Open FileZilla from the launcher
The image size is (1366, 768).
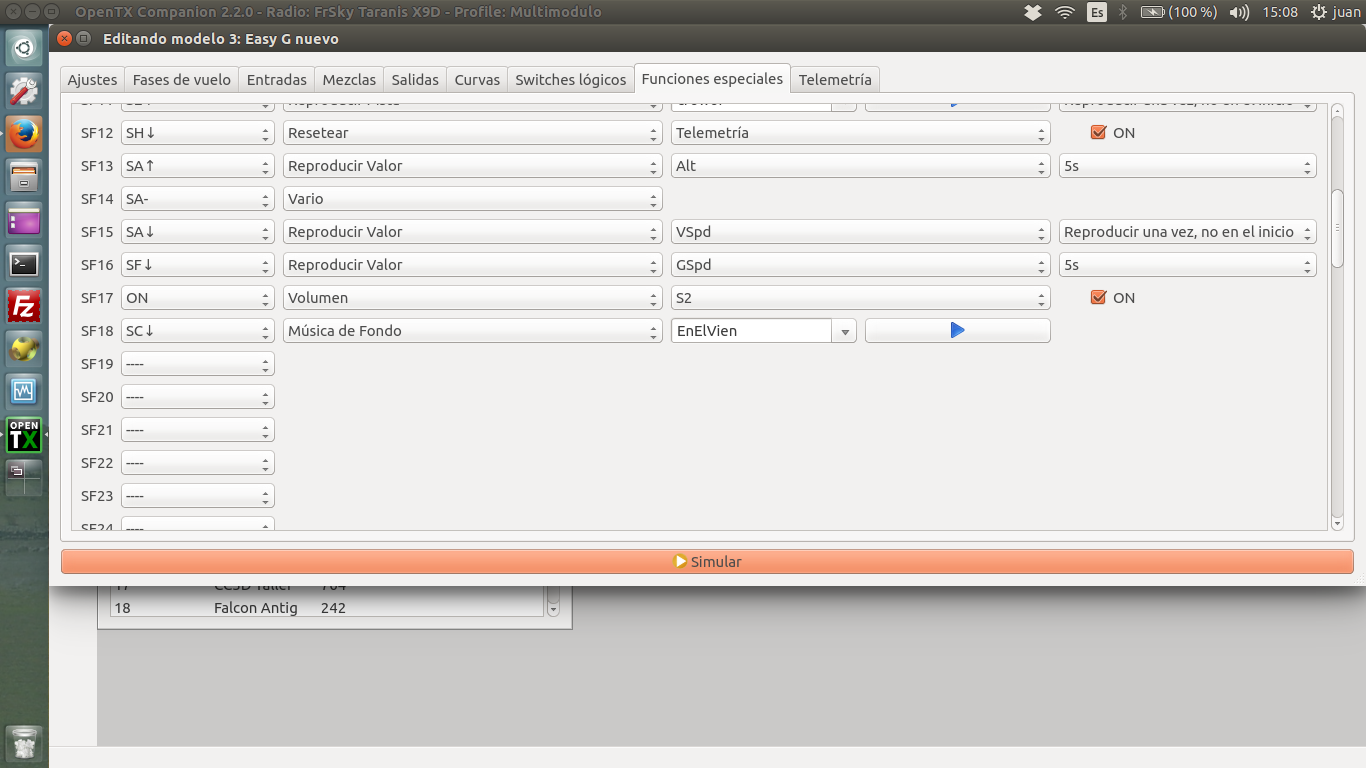(24, 306)
